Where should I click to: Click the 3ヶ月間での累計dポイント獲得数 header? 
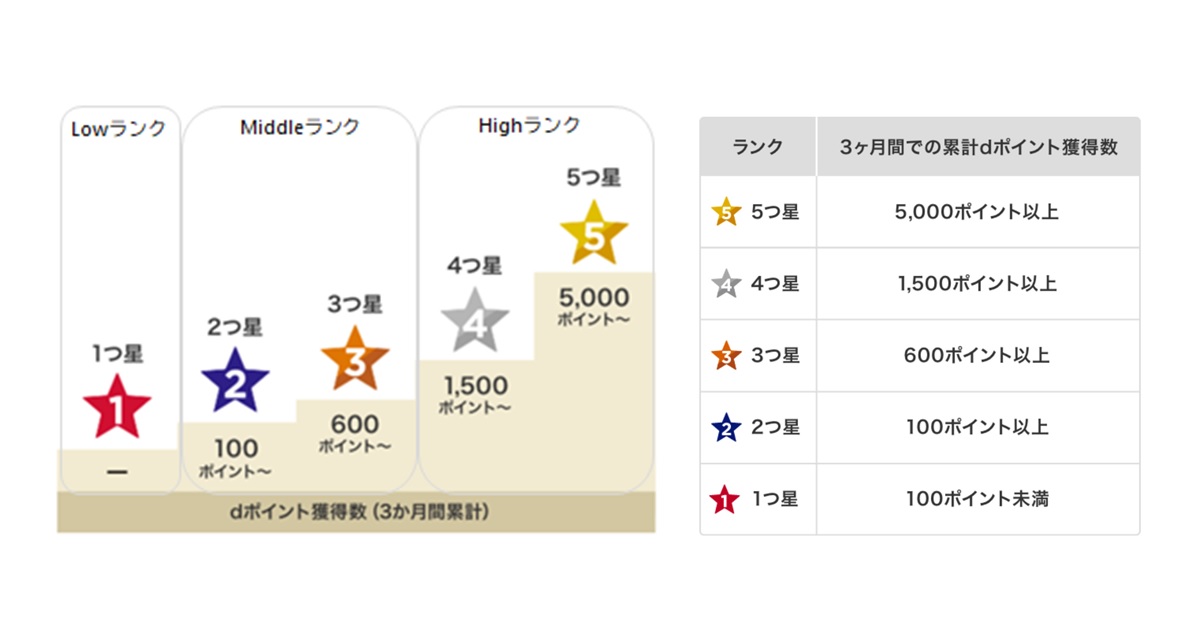[x=977, y=147]
